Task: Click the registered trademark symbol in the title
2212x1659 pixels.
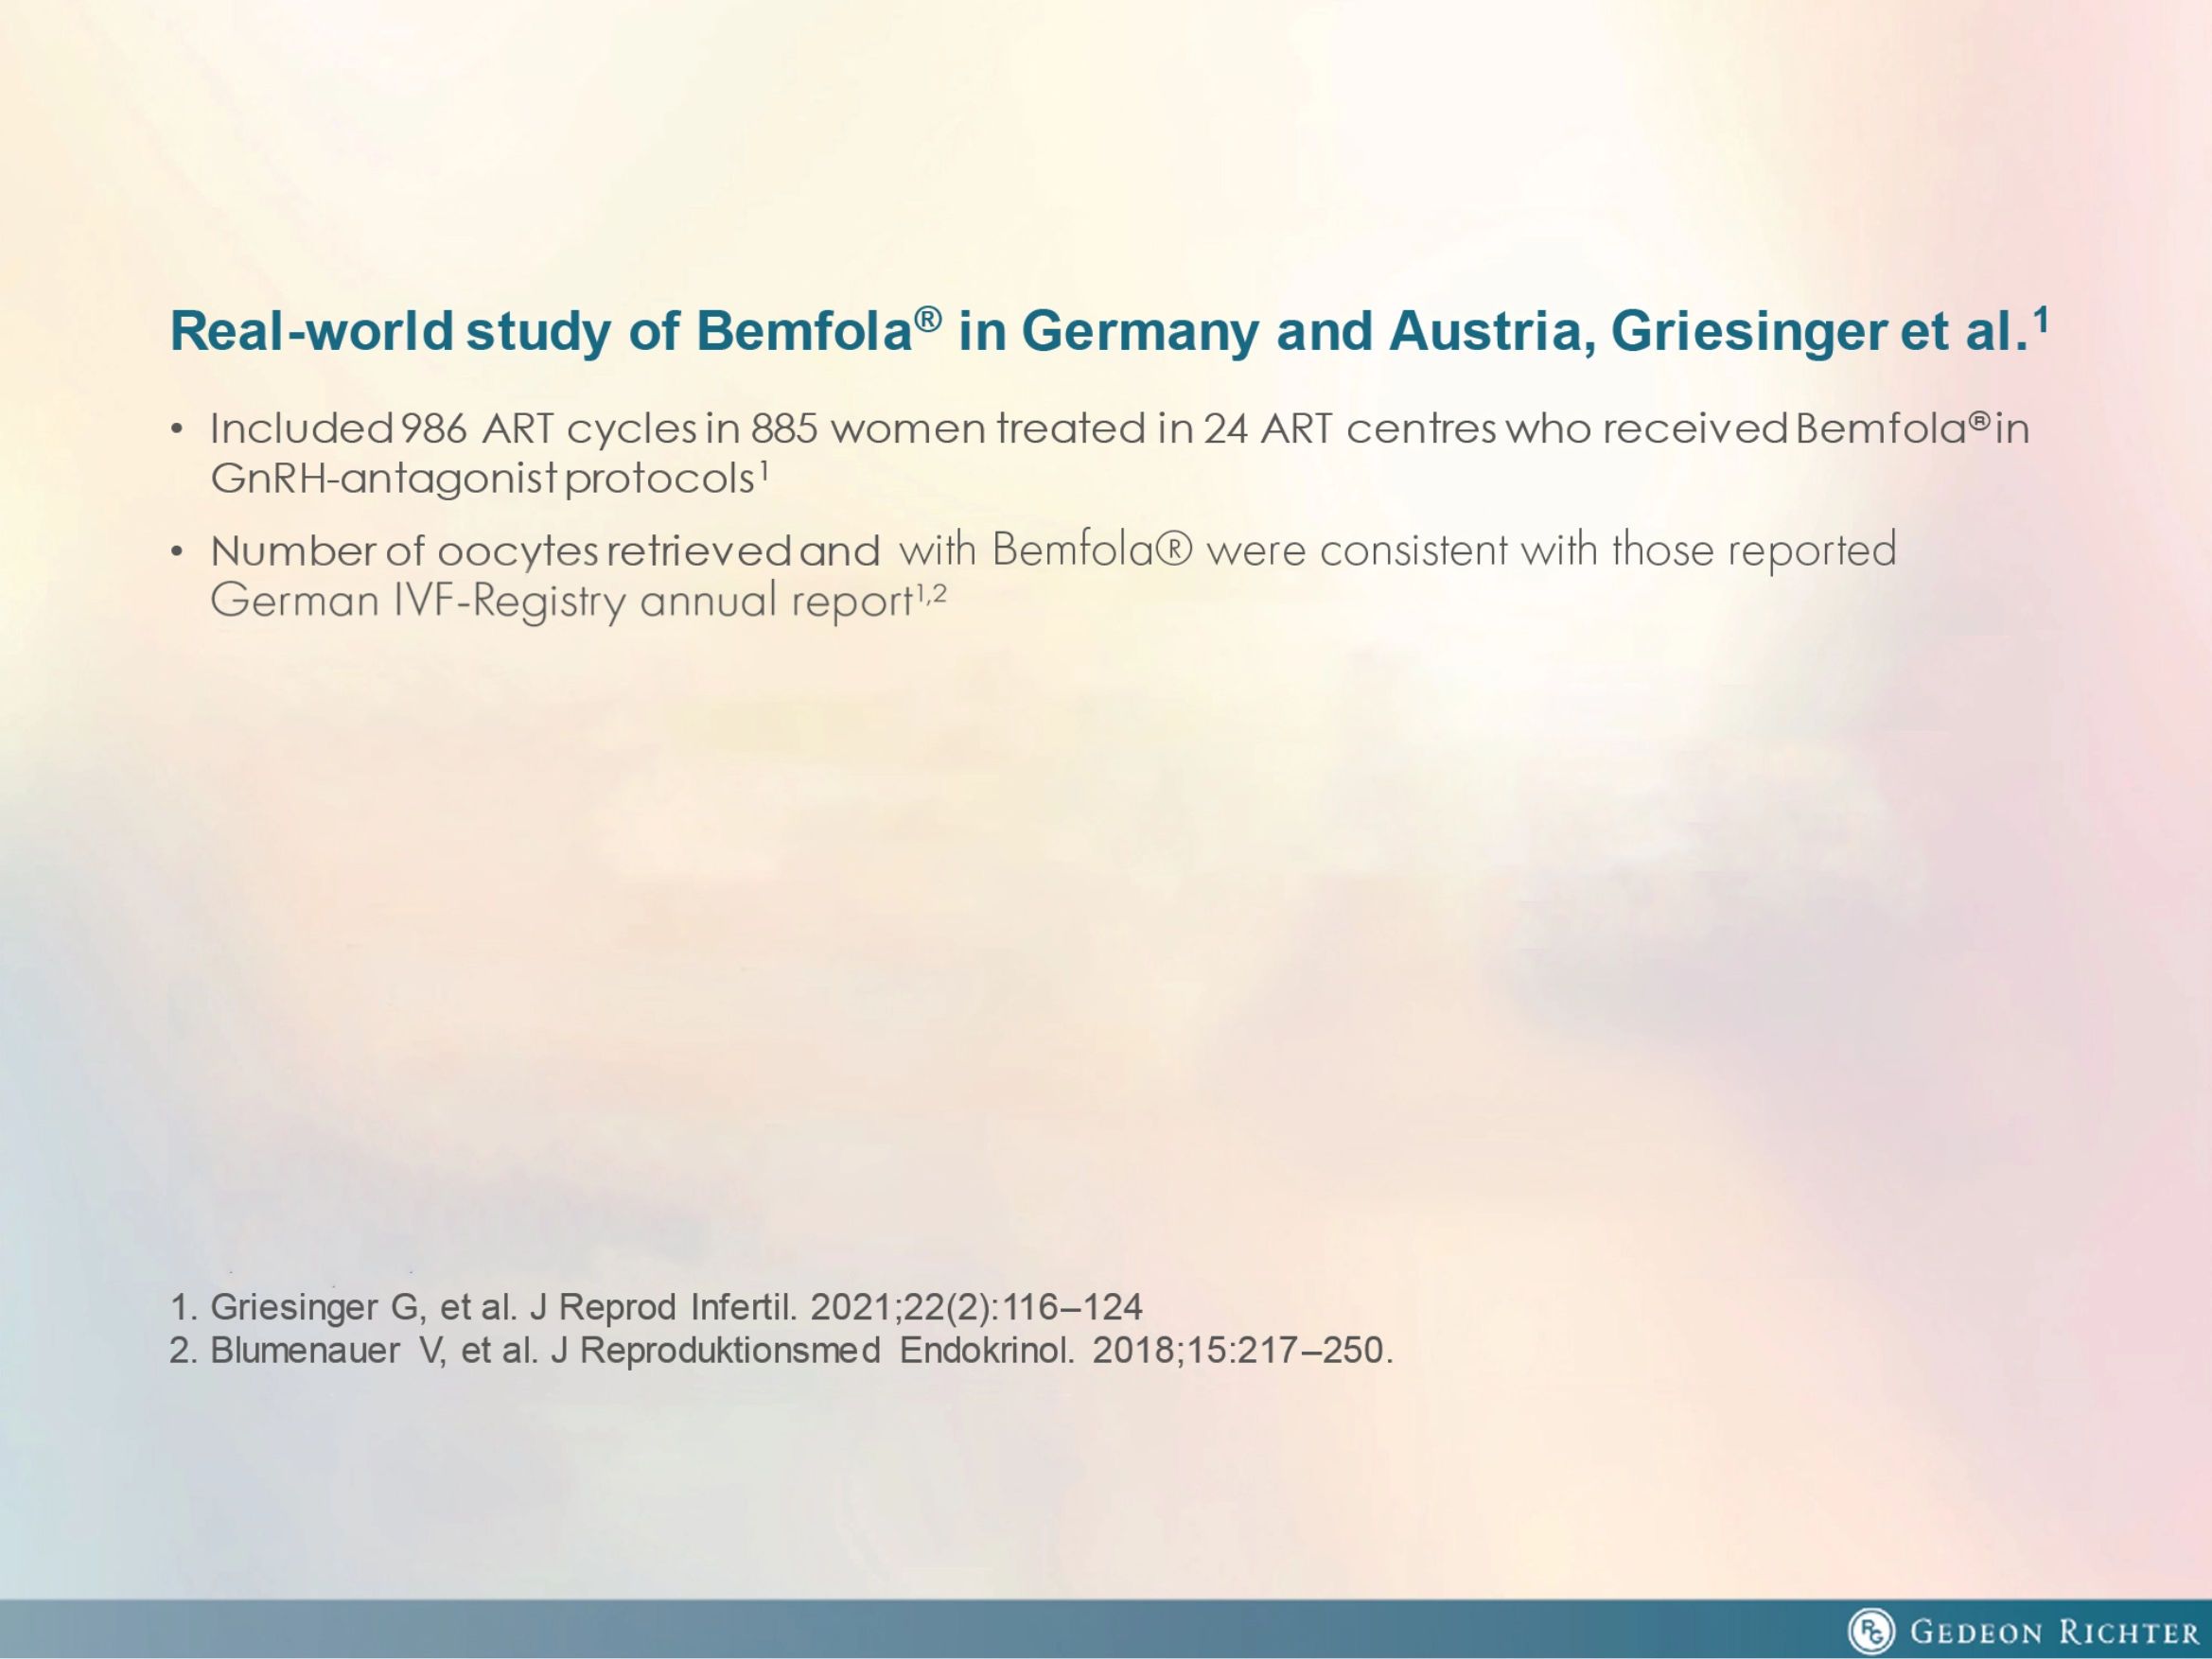Action: pos(928,319)
